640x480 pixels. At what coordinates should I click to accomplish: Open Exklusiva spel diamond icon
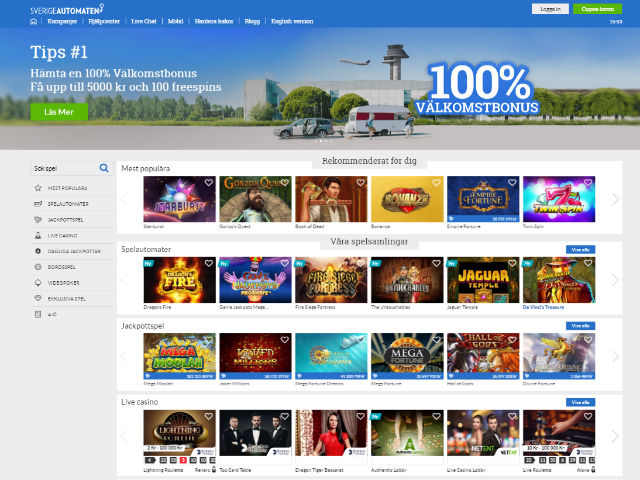pos(38,298)
